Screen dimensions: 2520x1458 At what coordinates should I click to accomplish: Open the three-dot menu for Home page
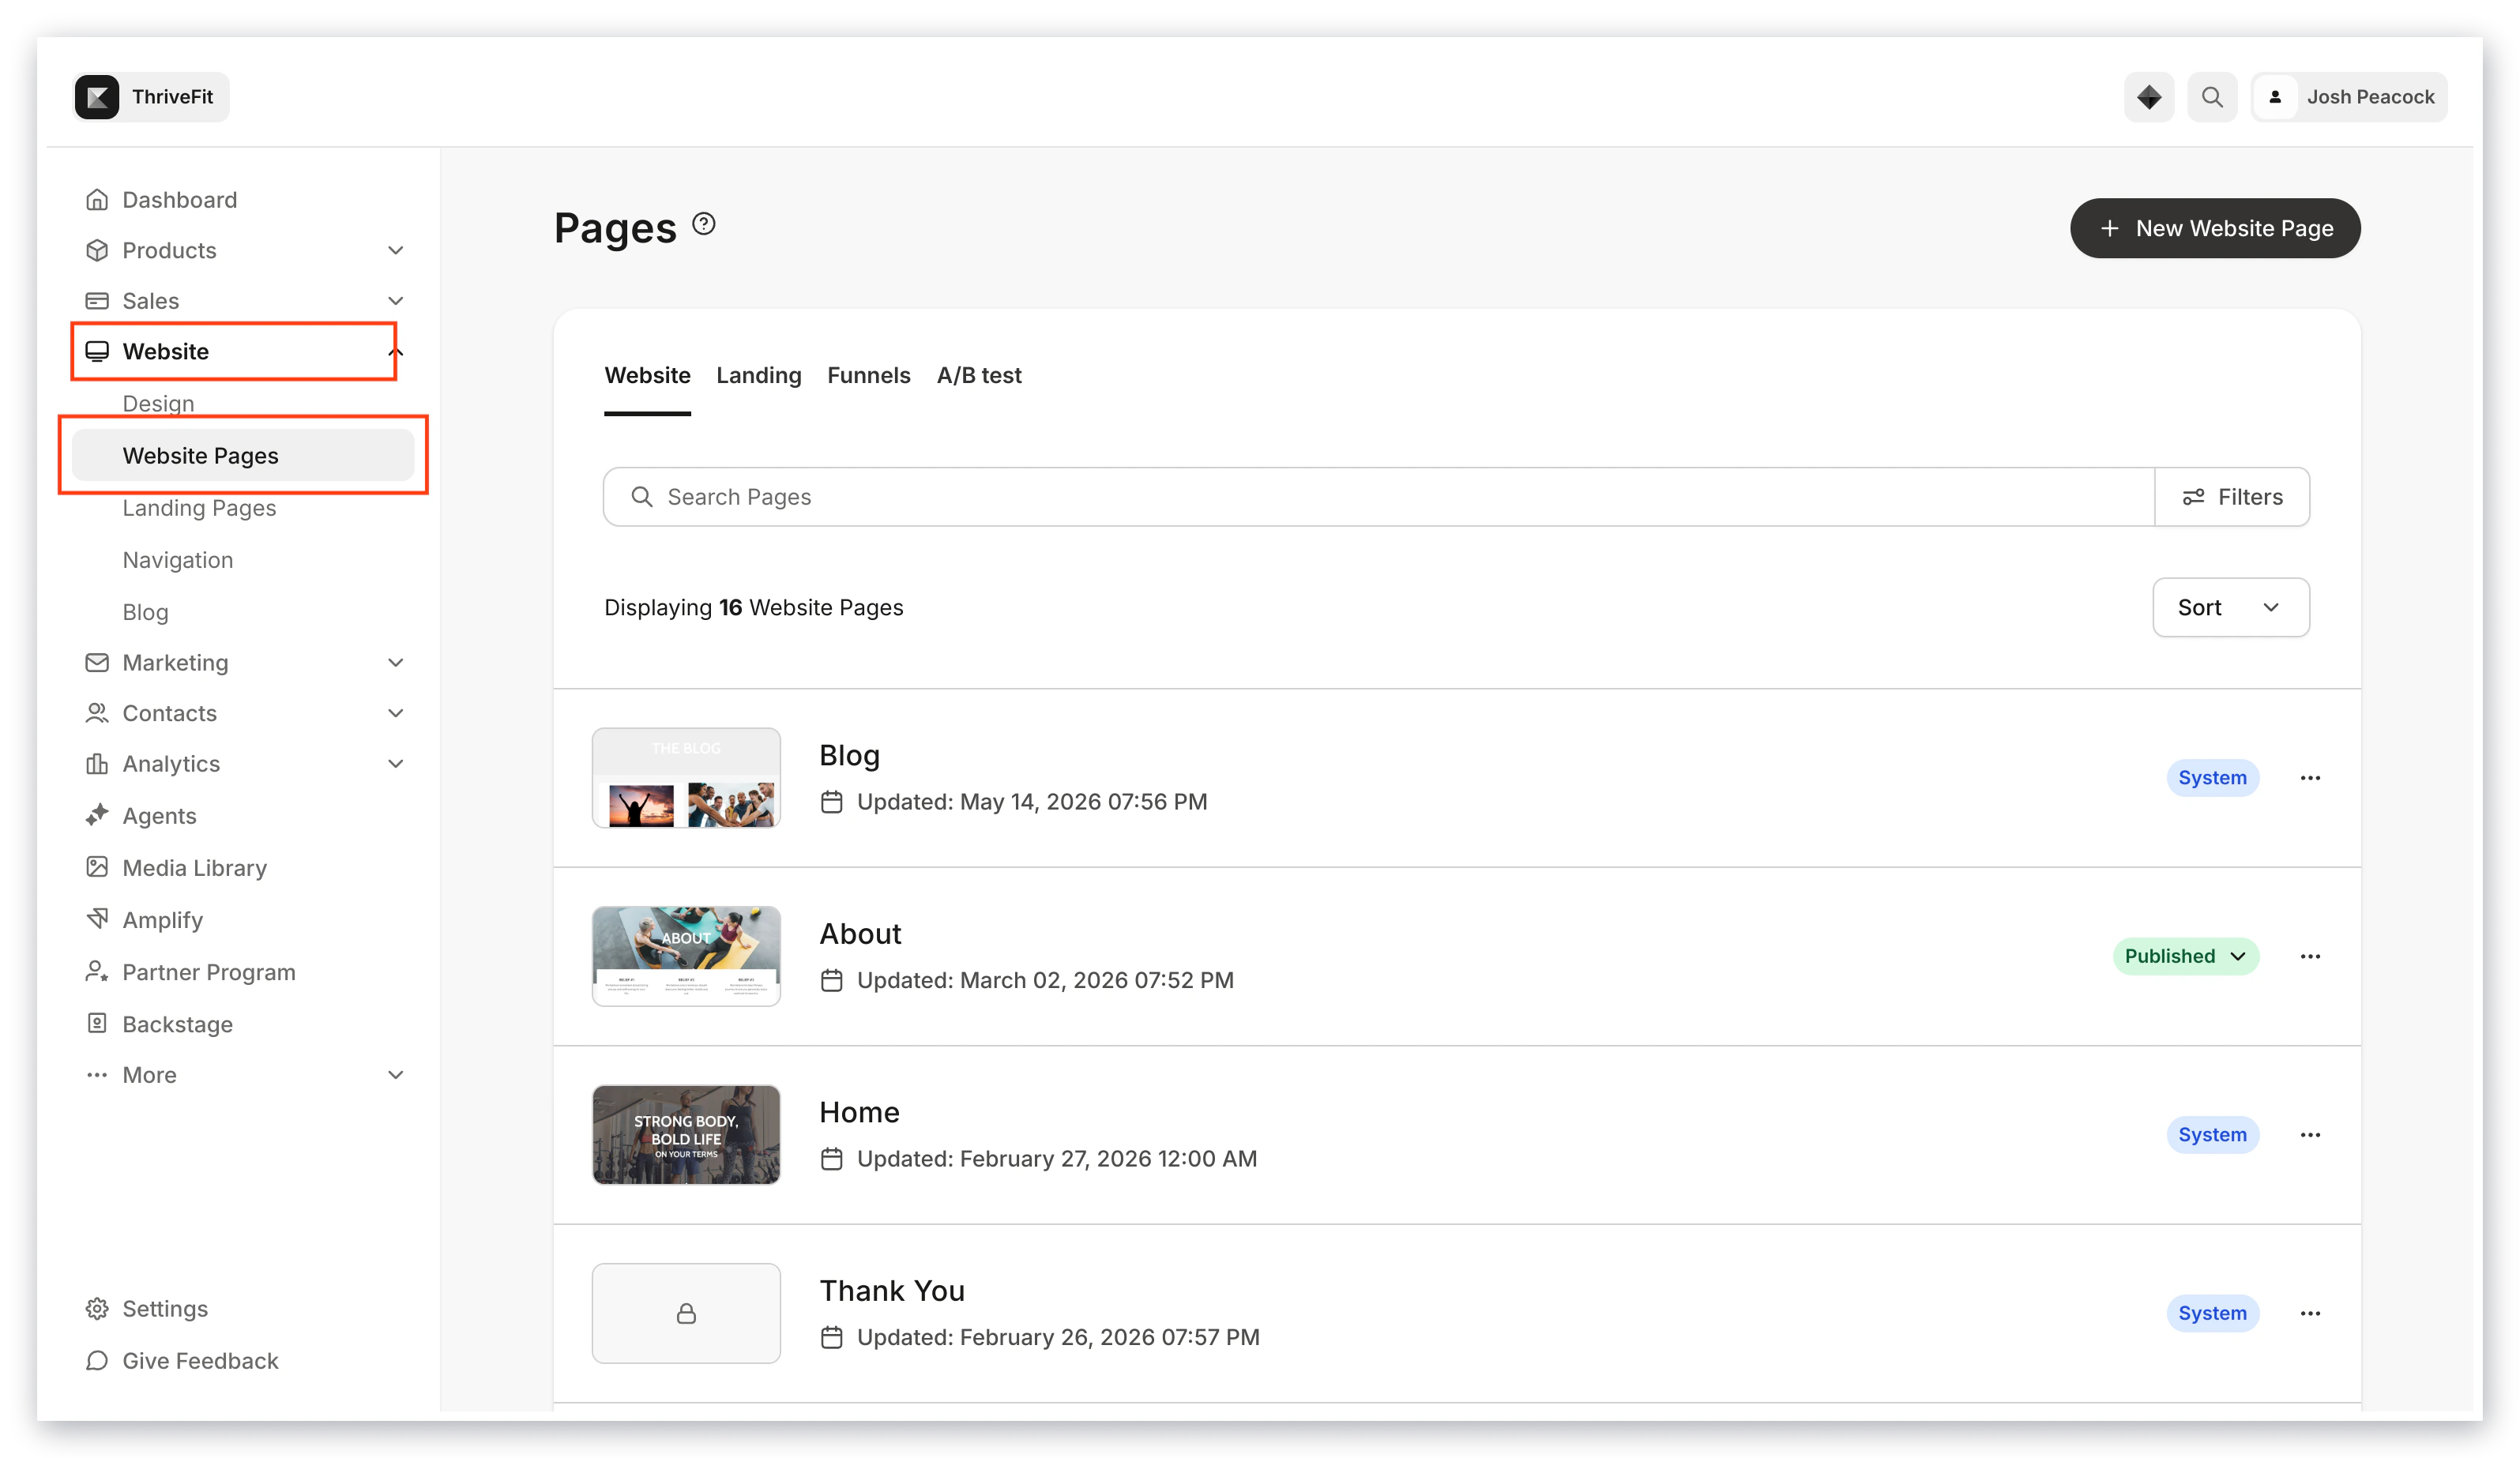(2310, 1135)
